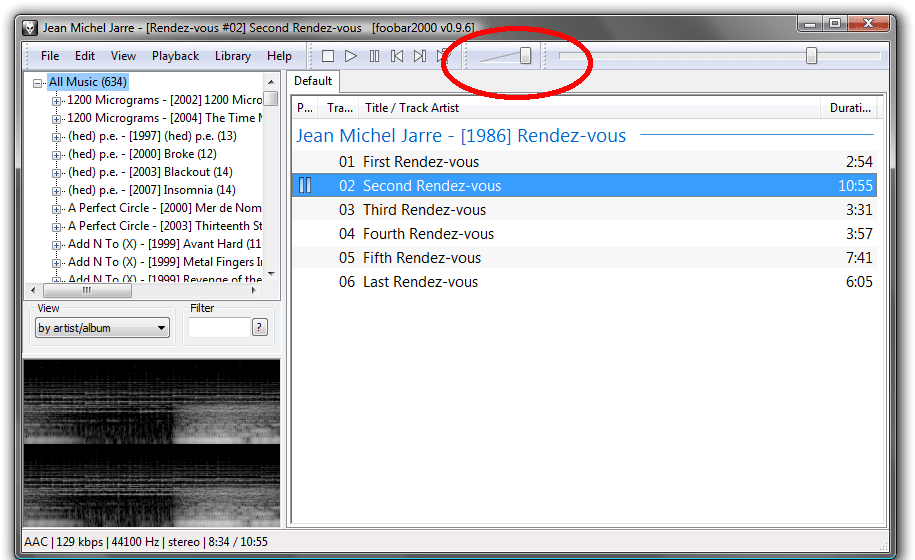Select track 02 Second Rendez-vous
The width and height of the screenshot is (915, 560).
[584, 186]
